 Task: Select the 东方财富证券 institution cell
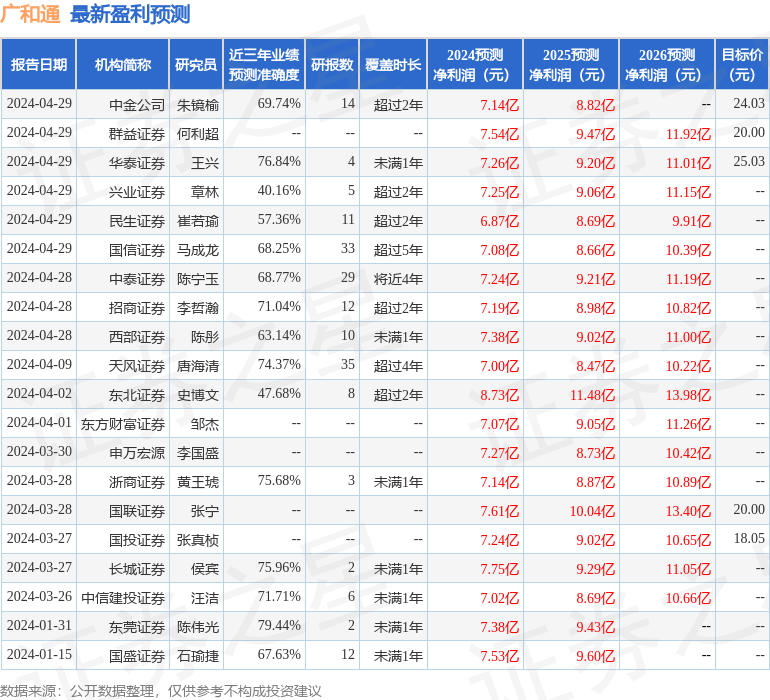pos(123,423)
